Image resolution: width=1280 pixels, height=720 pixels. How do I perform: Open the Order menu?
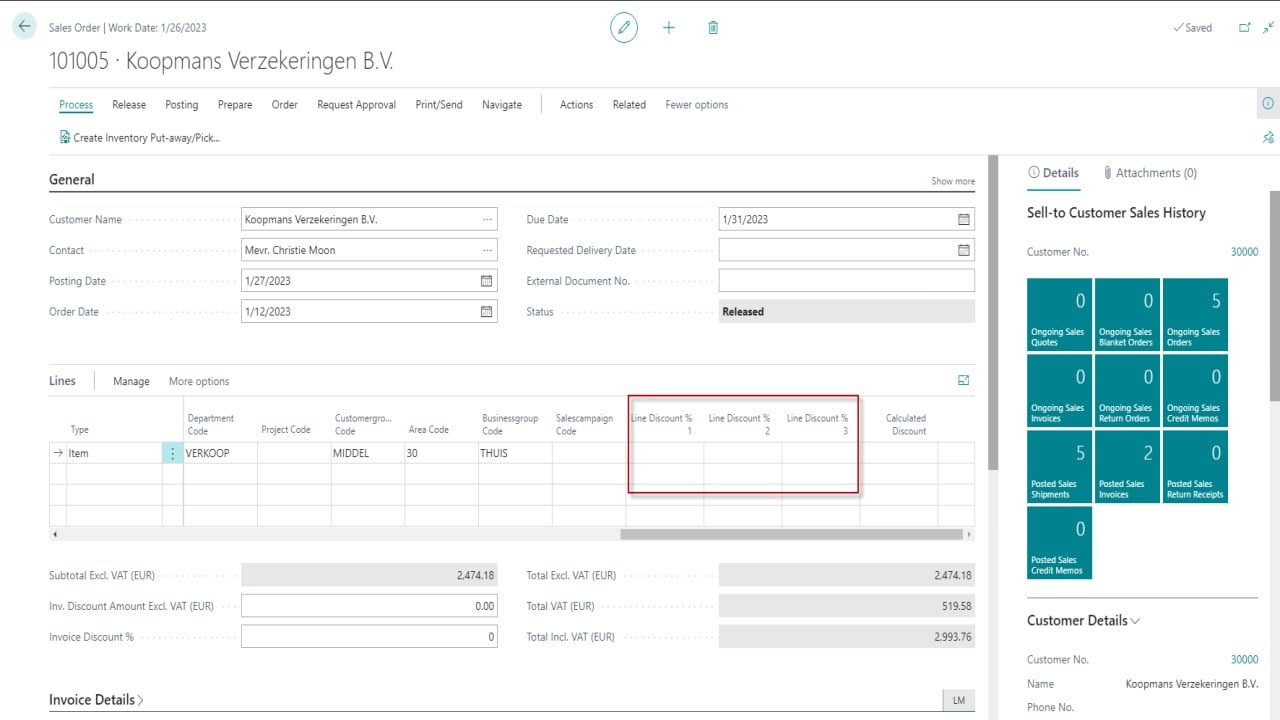285,105
